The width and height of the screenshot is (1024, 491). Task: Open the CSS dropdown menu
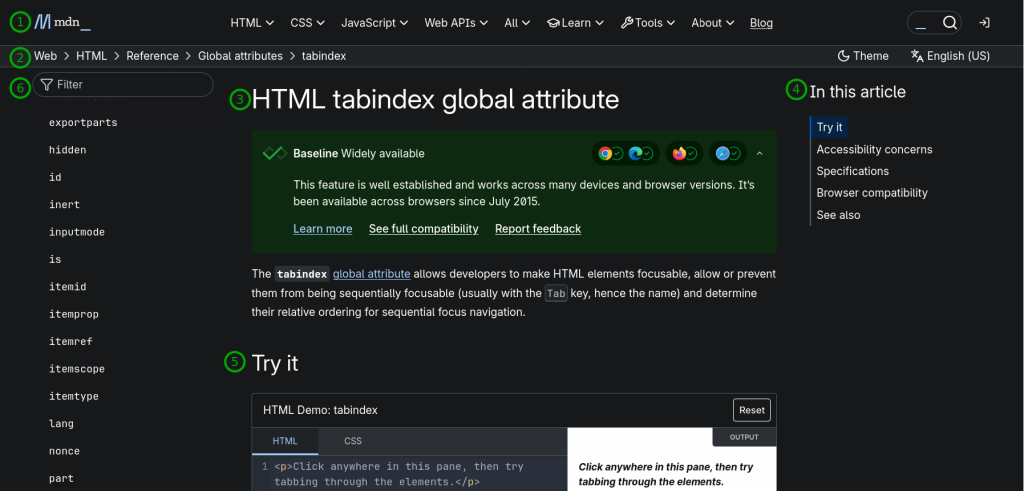[308, 23]
